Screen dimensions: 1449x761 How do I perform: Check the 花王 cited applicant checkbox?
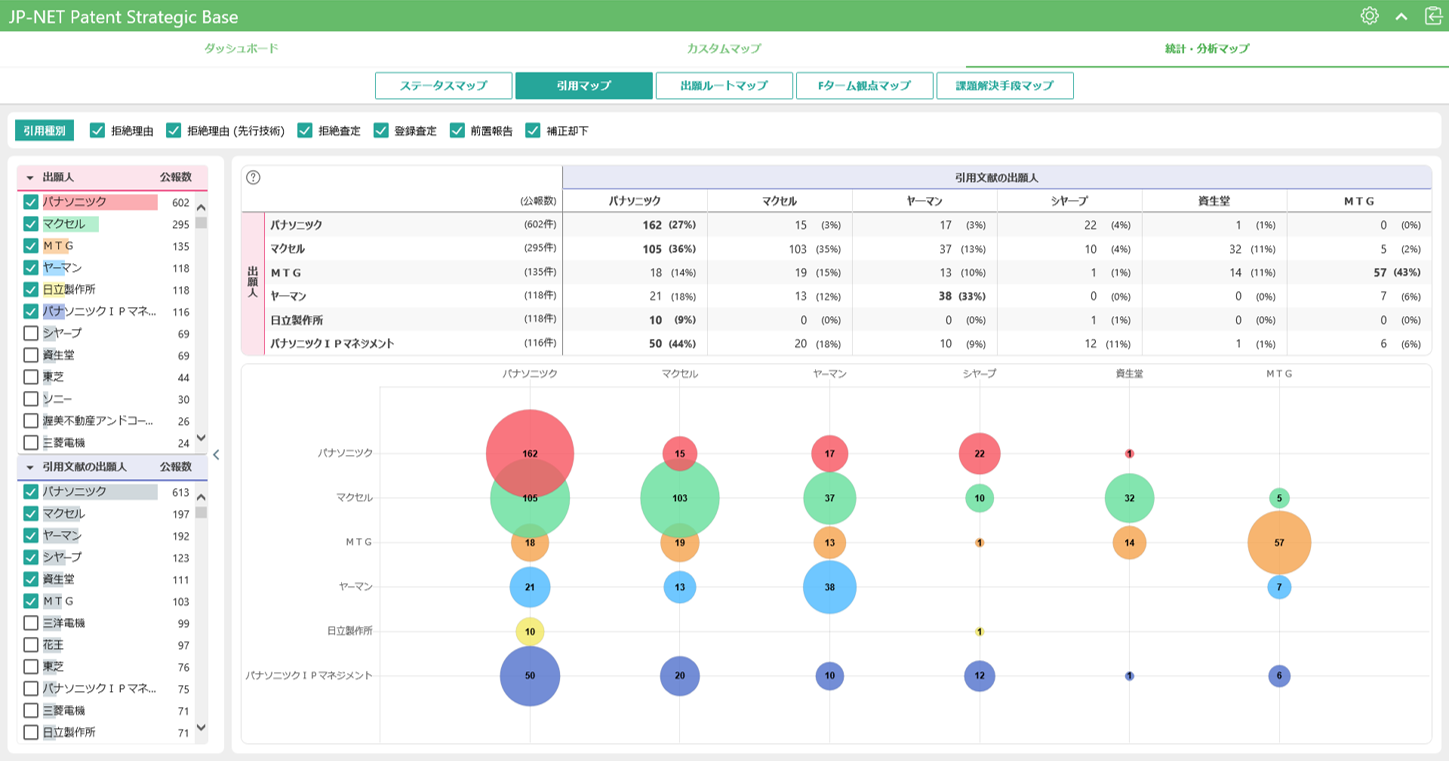pos(31,645)
